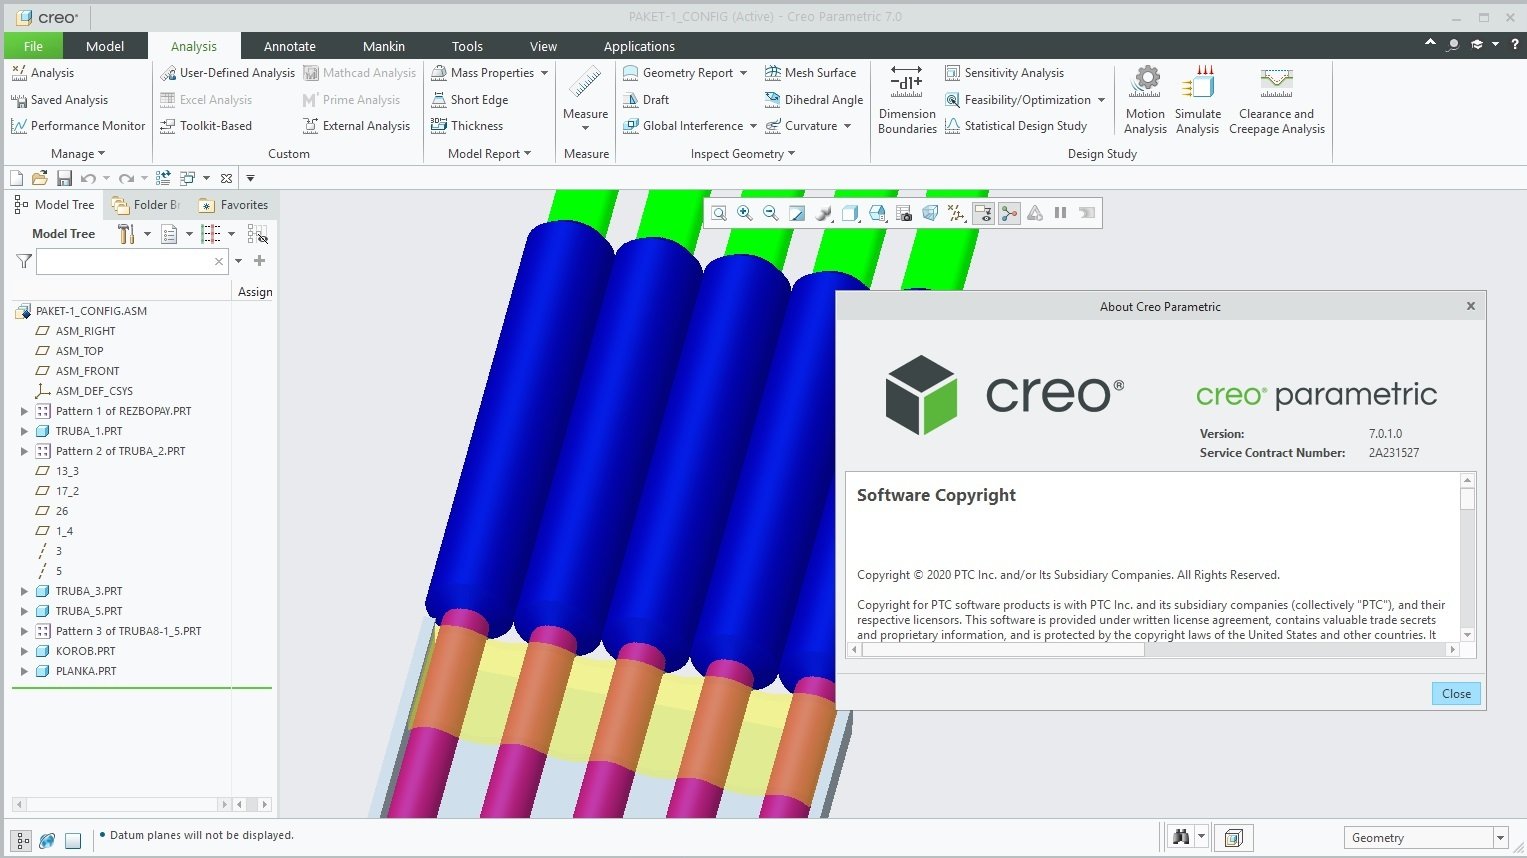Select the Short Edge analysis
This screenshot has width=1527, height=858.
click(469, 100)
